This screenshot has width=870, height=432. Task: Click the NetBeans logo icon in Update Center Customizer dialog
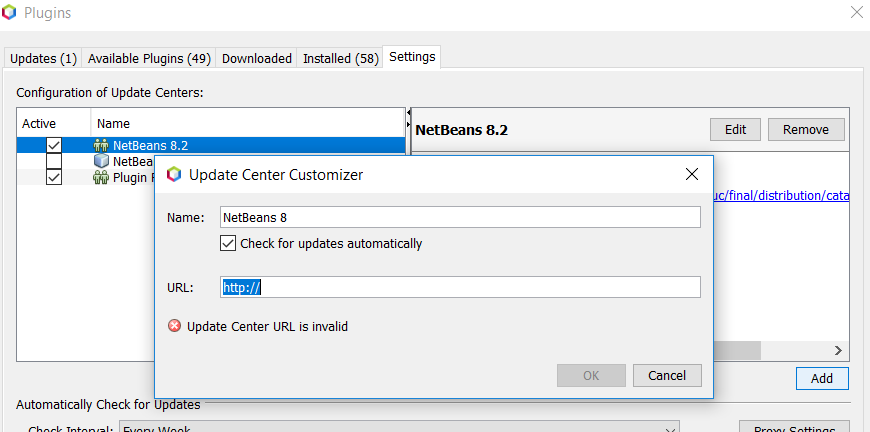click(174, 175)
